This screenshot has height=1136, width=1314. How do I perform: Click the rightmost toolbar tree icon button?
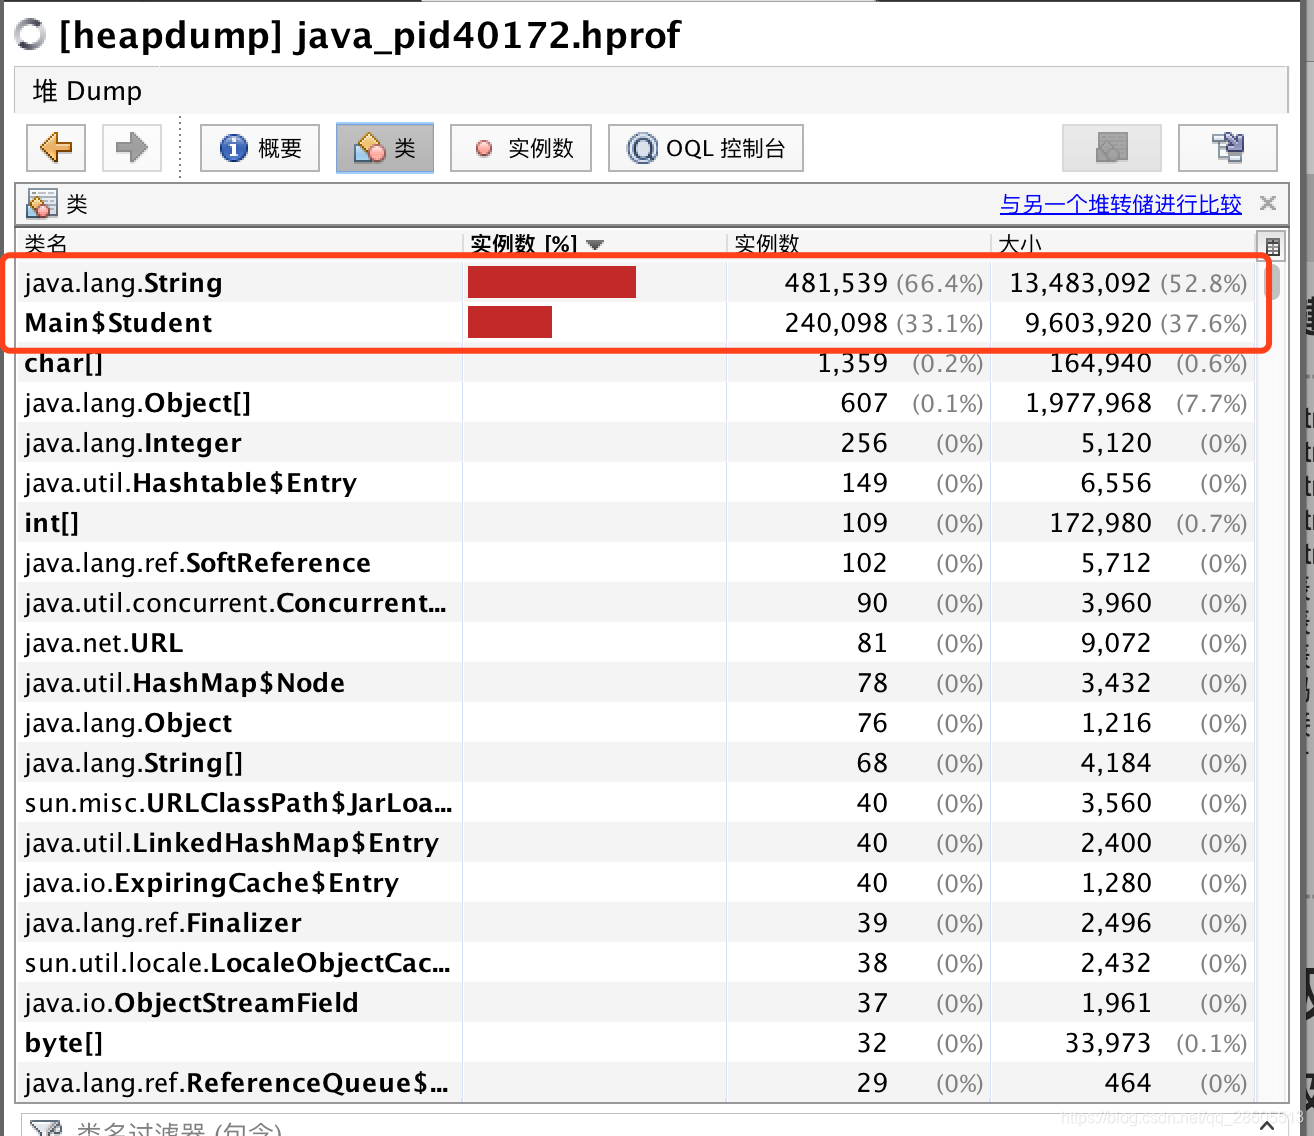pyautogui.click(x=1228, y=148)
